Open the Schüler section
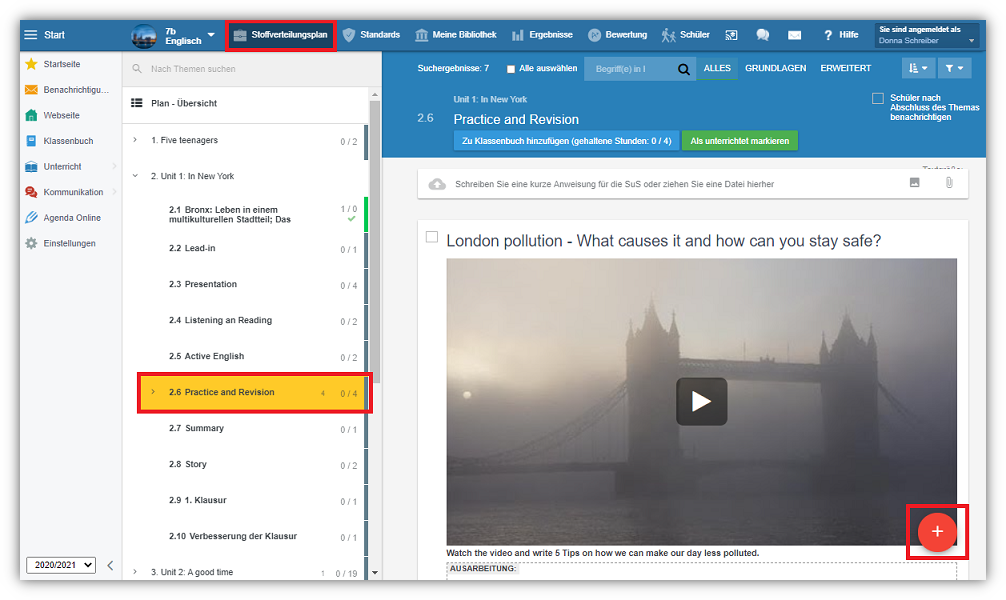 point(686,35)
